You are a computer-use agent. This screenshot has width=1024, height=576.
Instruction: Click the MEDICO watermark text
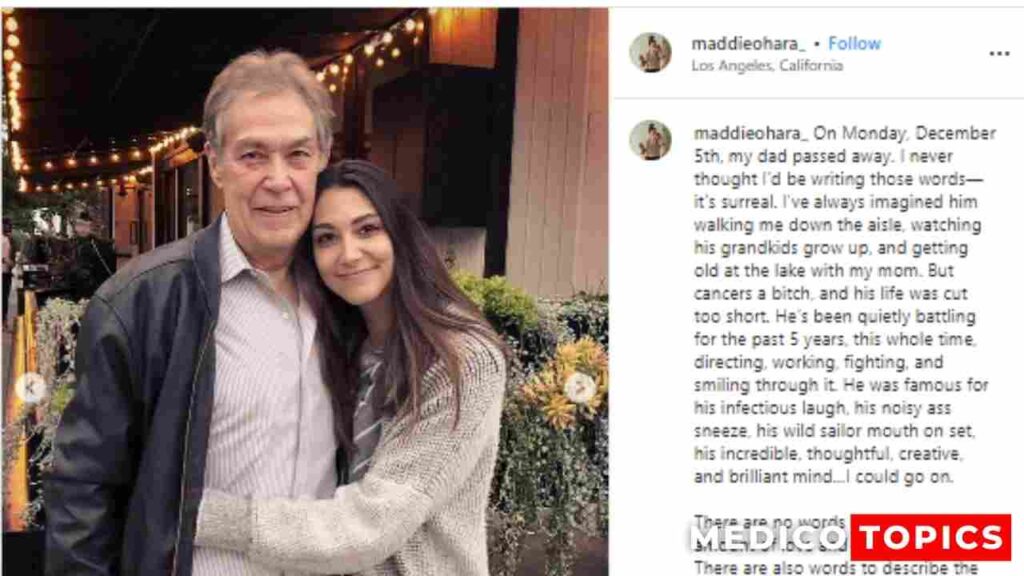(x=767, y=538)
